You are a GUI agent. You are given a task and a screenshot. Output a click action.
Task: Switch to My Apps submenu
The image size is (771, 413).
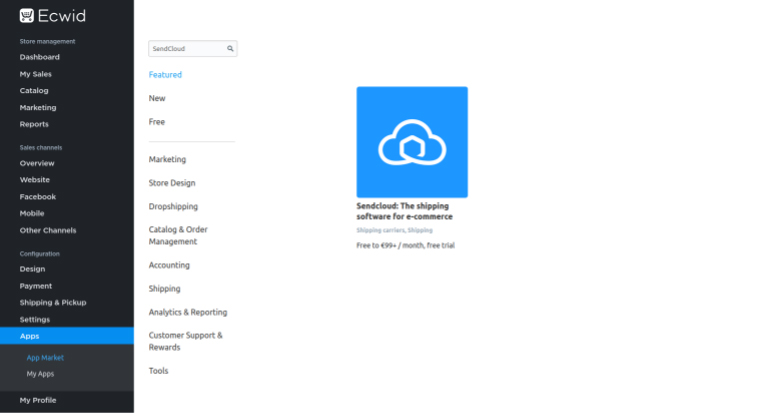coord(40,374)
